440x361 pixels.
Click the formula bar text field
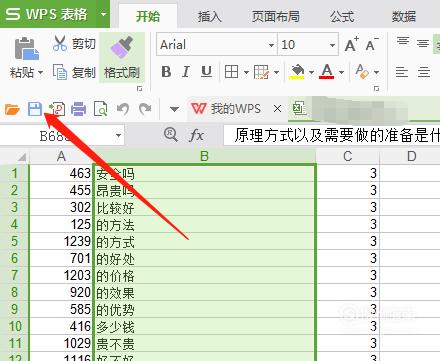(332, 135)
